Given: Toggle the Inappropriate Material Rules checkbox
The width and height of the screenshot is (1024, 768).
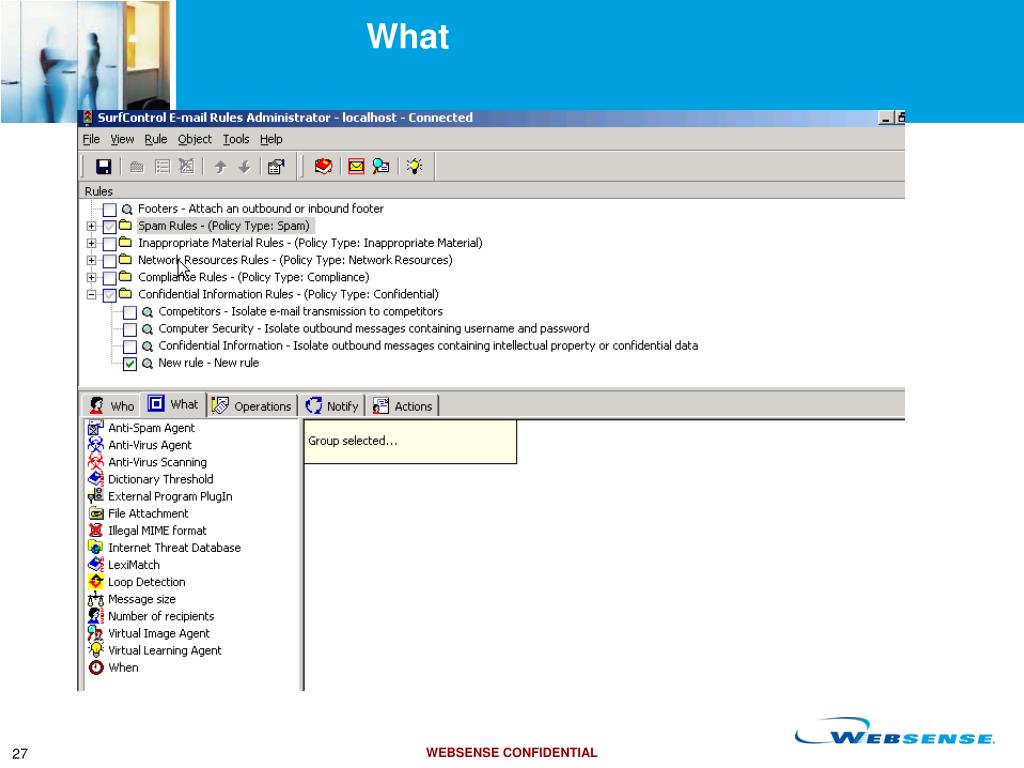Looking at the screenshot, I should tap(110, 243).
